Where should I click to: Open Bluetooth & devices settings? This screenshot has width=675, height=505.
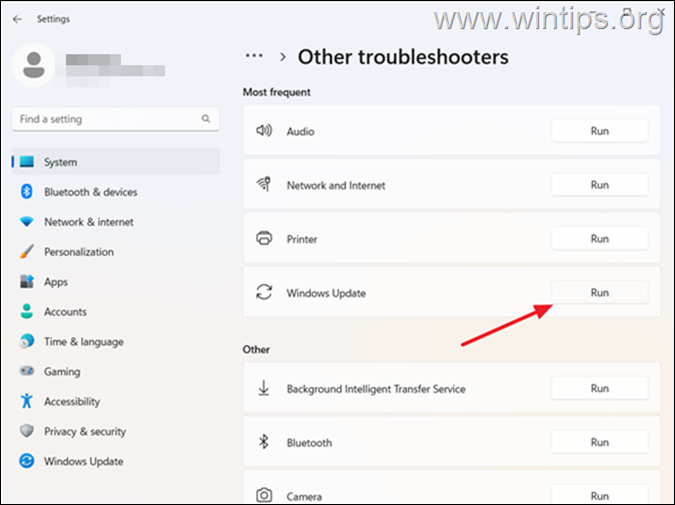[116, 192]
